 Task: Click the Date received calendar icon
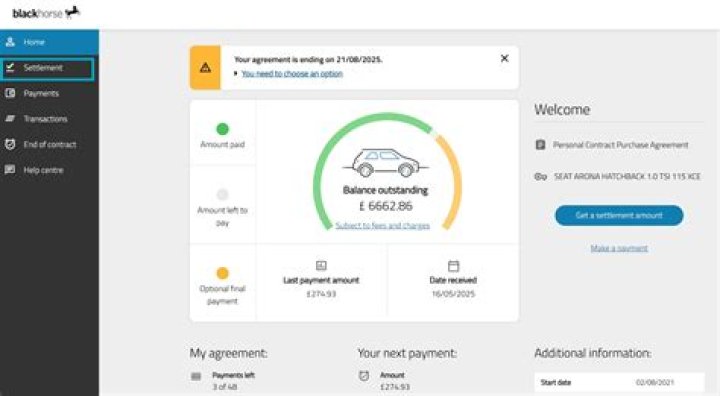coord(453,266)
